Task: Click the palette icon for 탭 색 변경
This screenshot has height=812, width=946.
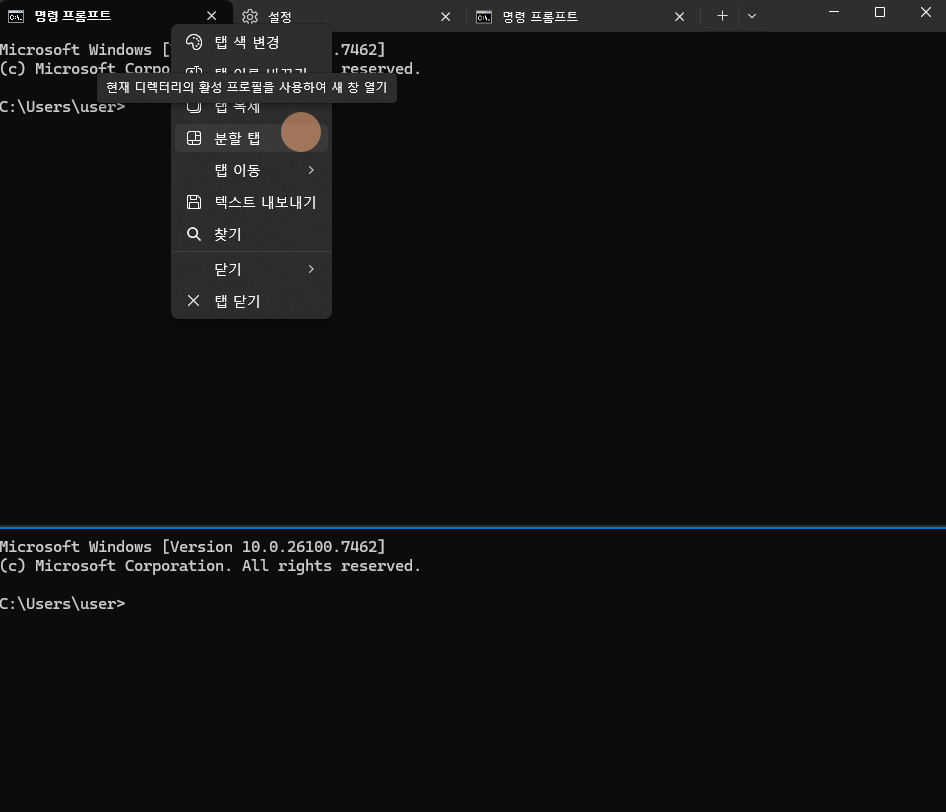Action: tap(194, 42)
